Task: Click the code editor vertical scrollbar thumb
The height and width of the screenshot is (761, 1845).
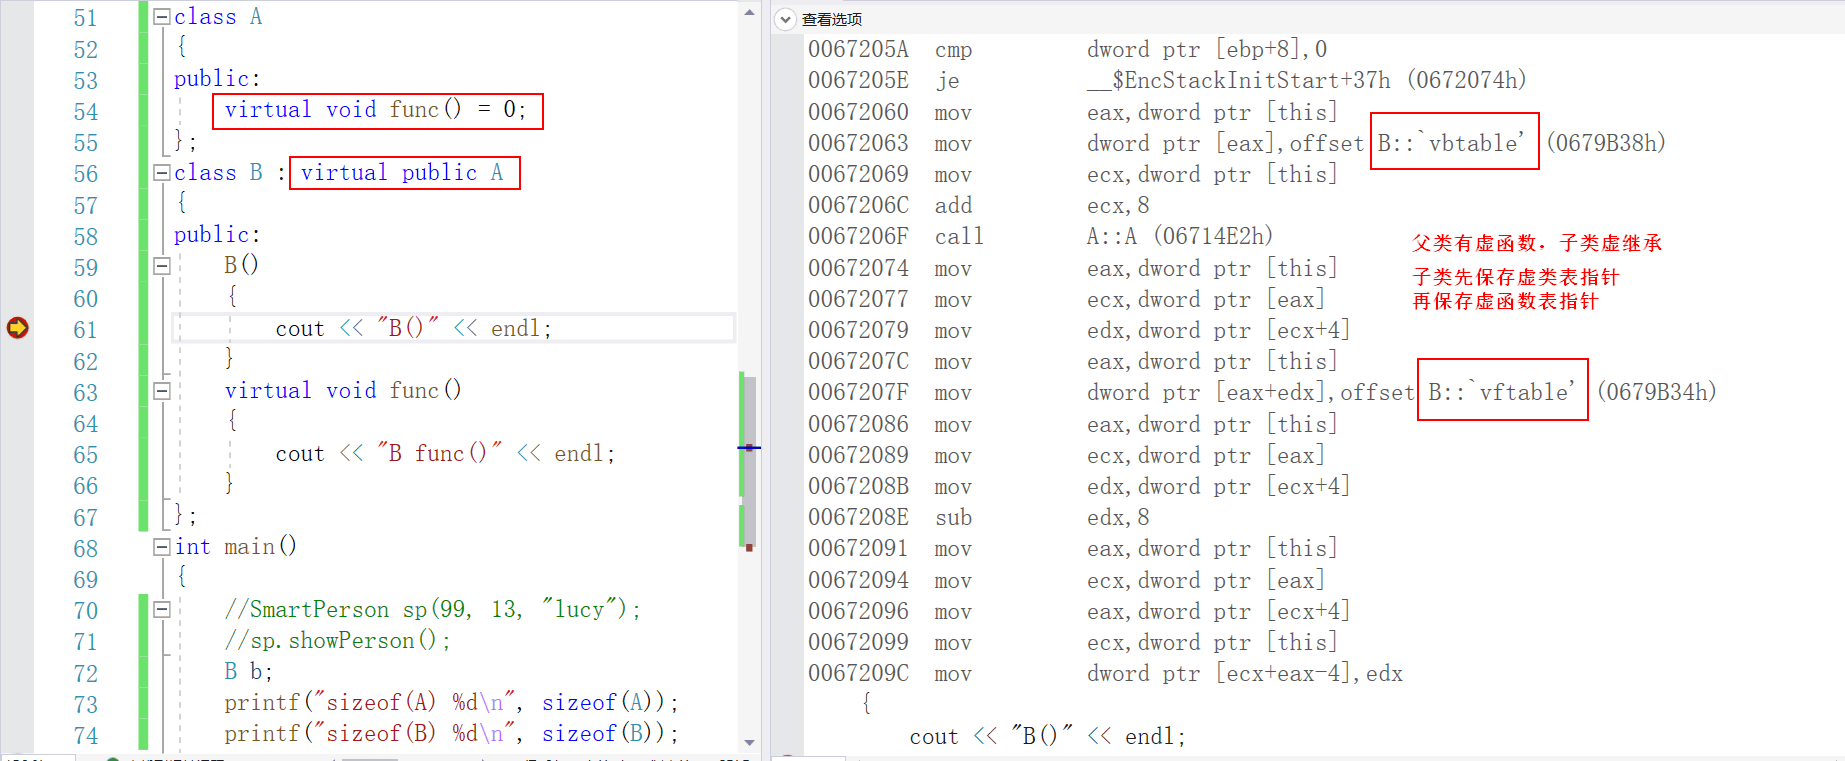Action: point(749,460)
